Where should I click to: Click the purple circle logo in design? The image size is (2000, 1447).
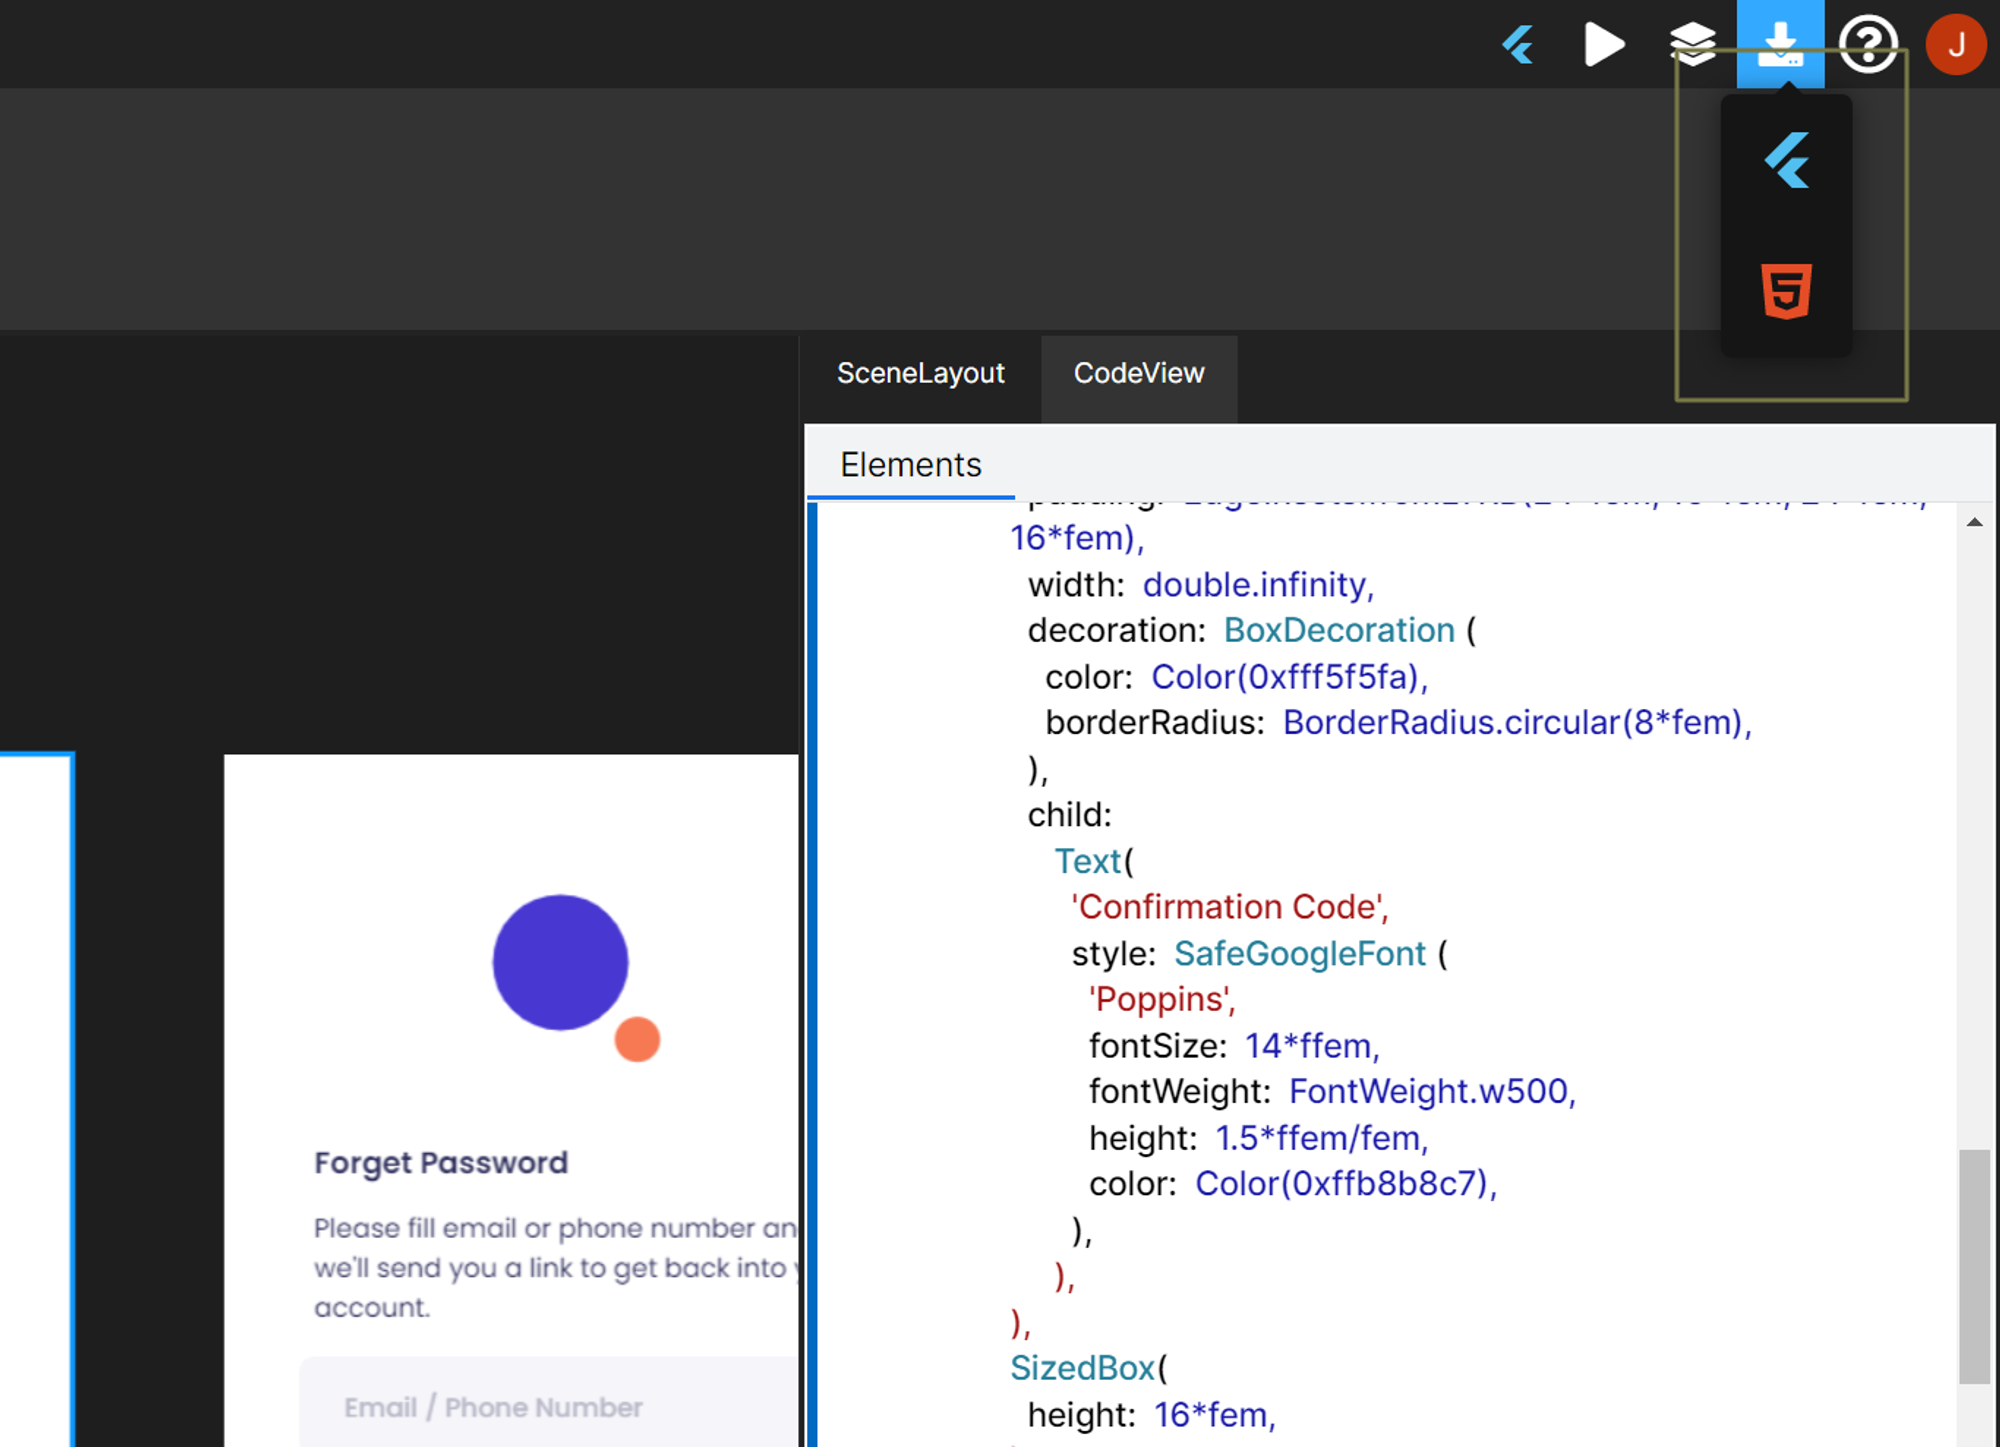[x=560, y=962]
